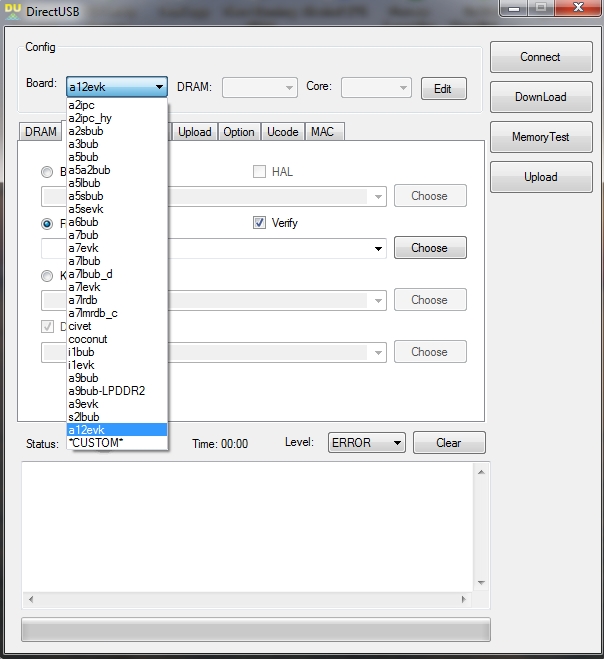Go to the MAC tab
The width and height of the screenshot is (604, 659).
tap(322, 132)
